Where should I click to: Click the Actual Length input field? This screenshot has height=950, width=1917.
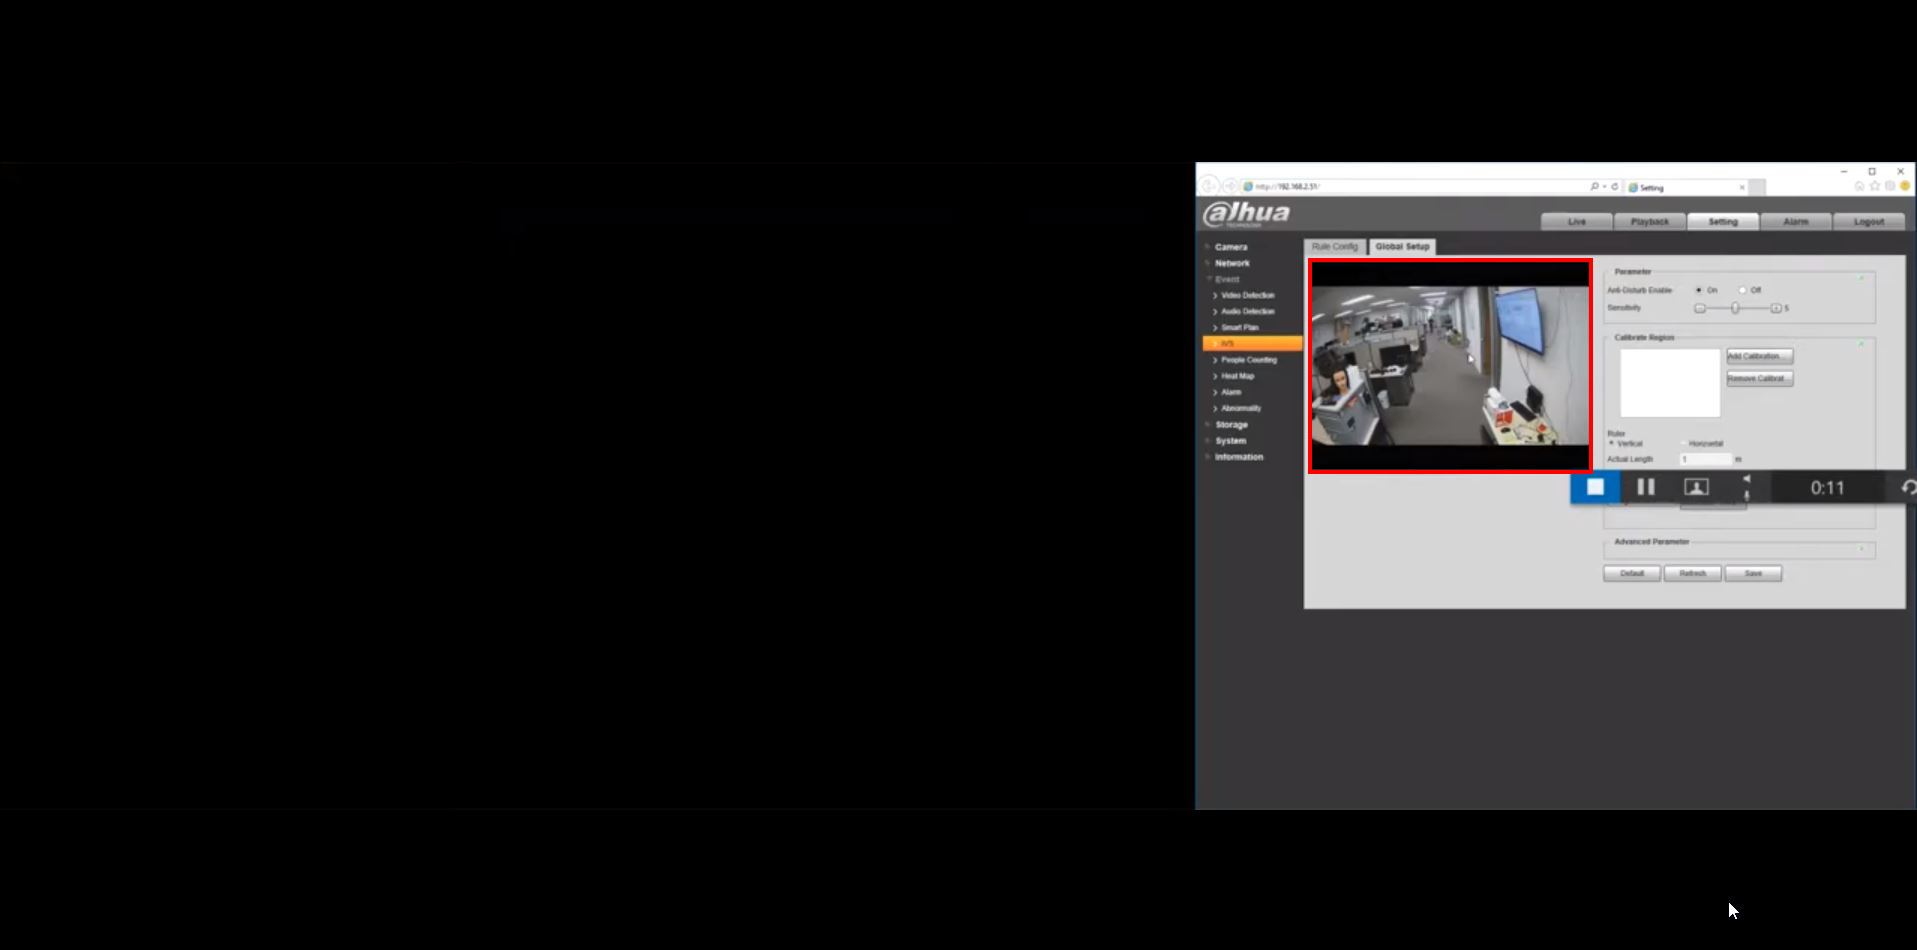click(x=1705, y=459)
